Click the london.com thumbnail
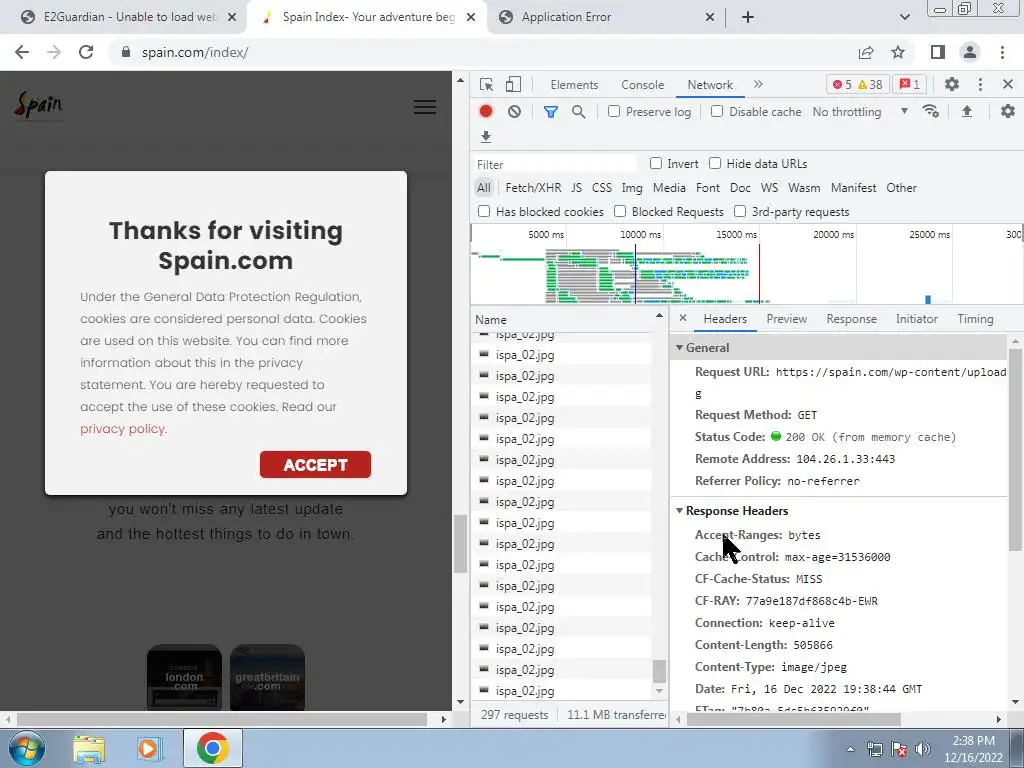Image resolution: width=1024 pixels, height=768 pixels. coord(184,677)
